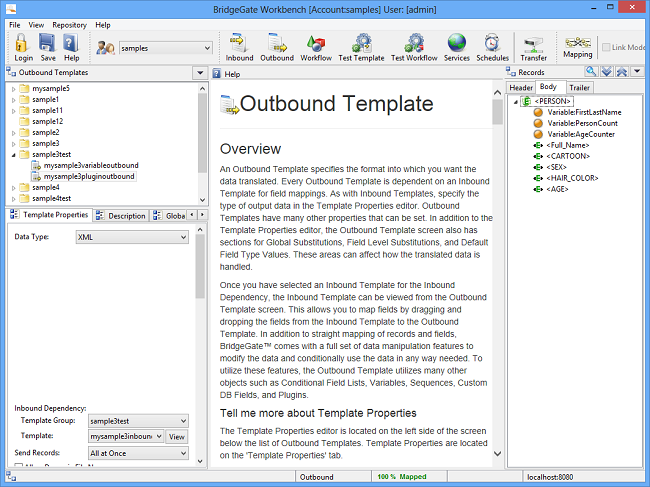Click the help pane scroll down arrow
Screen dimensions: 650x487
coord(497,454)
